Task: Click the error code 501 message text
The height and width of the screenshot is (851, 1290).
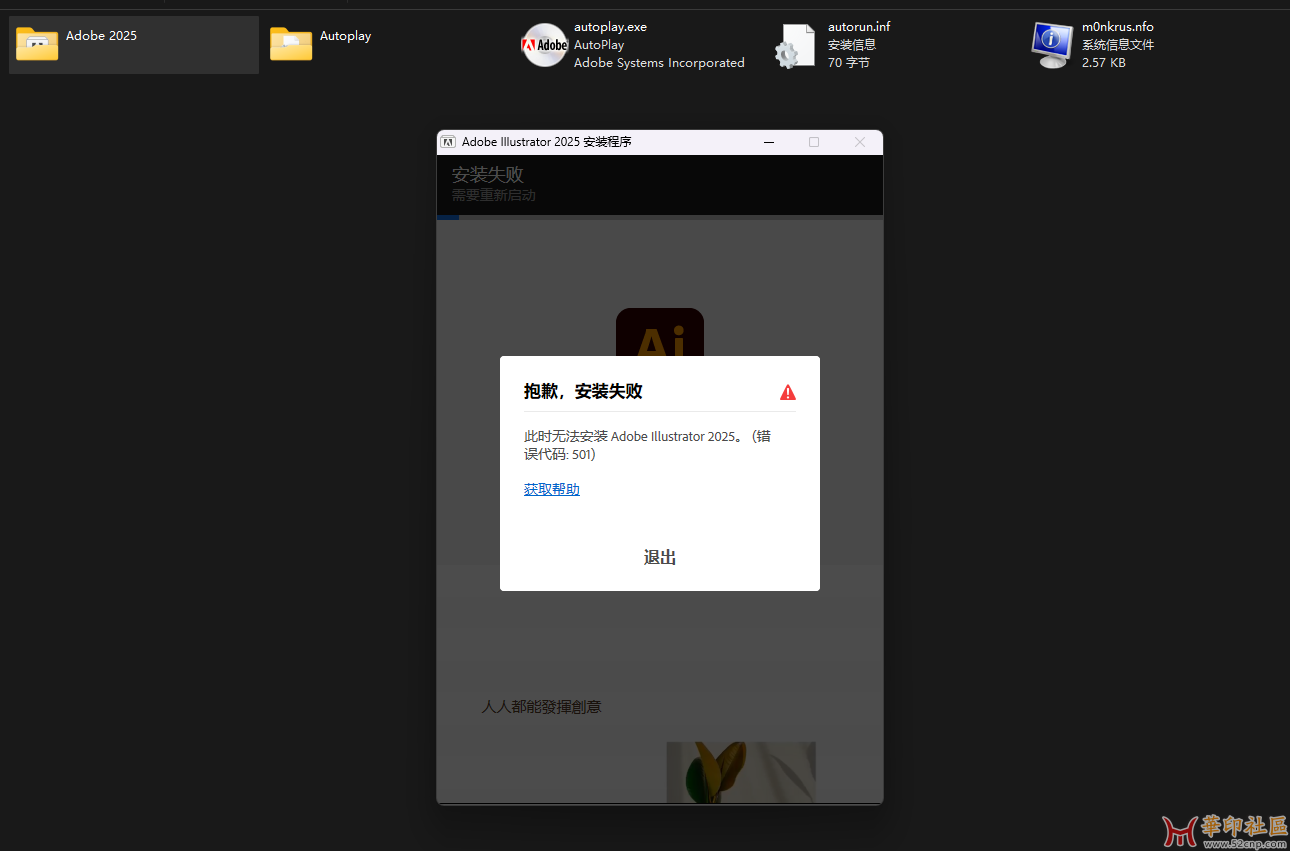Action: (648, 445)
